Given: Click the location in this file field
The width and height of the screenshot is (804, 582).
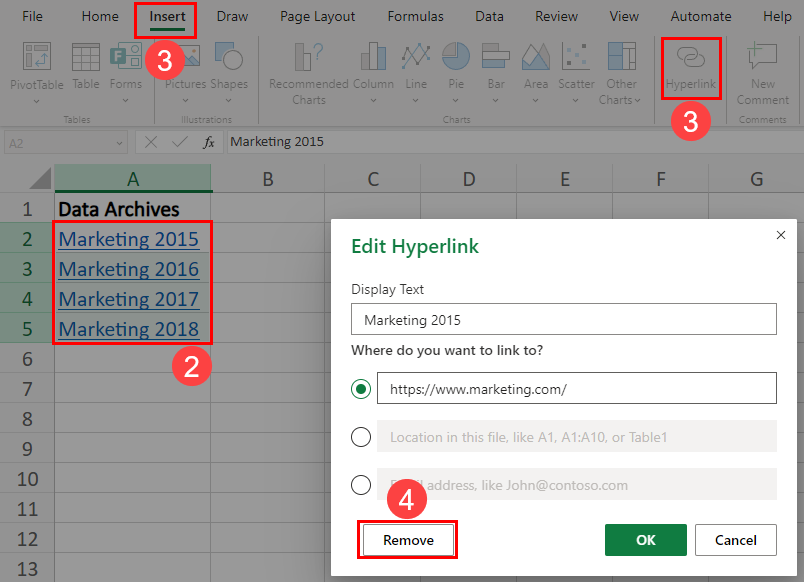Looking at the screenshot, I should (x=577, y=436).
